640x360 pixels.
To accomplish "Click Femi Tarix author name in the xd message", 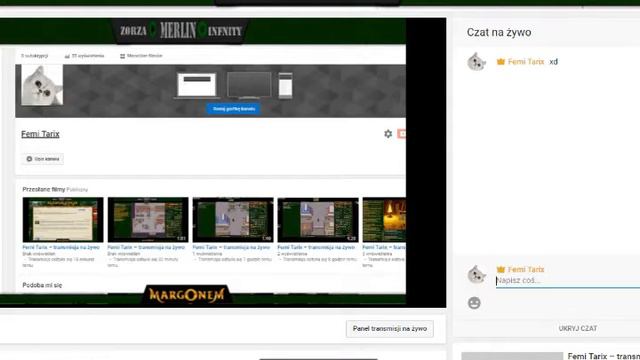I will 526,62.
